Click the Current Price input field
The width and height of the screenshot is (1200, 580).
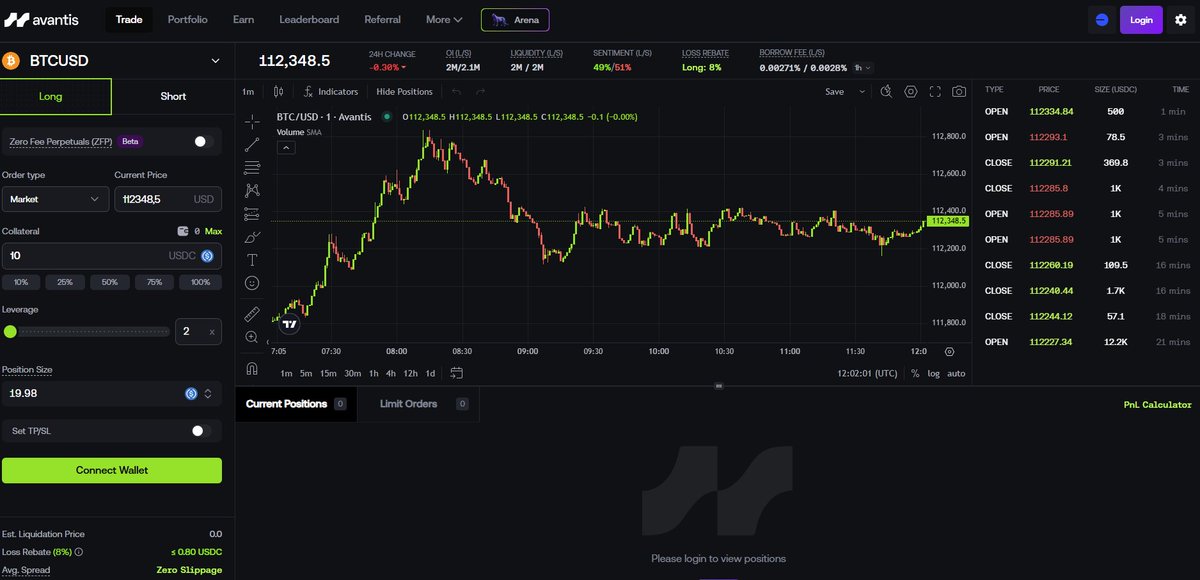click(168, 199)
